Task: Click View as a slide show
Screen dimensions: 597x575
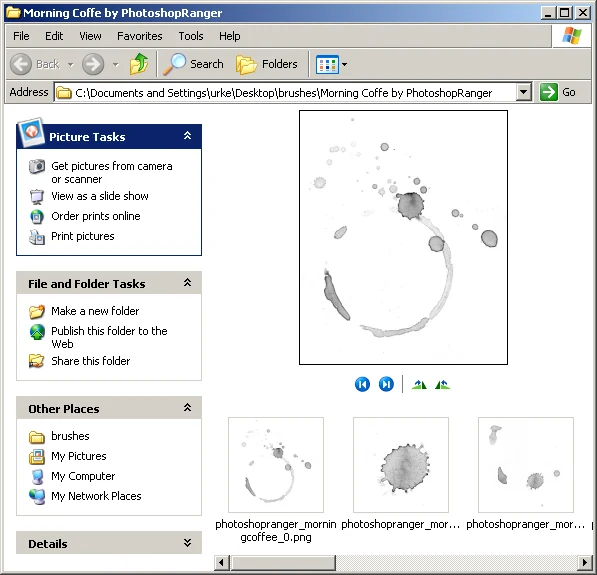Action: (100, 196)
